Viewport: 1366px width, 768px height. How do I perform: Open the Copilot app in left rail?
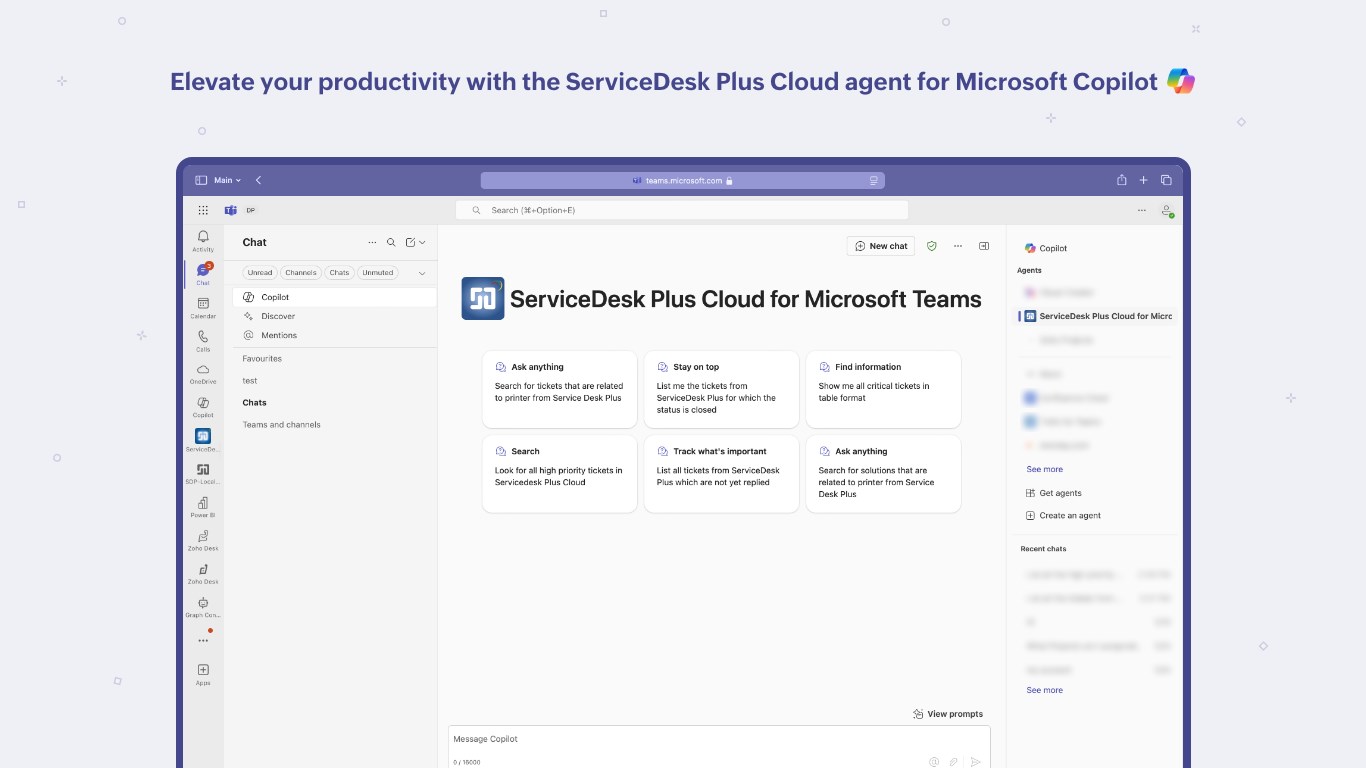point(203,406)
